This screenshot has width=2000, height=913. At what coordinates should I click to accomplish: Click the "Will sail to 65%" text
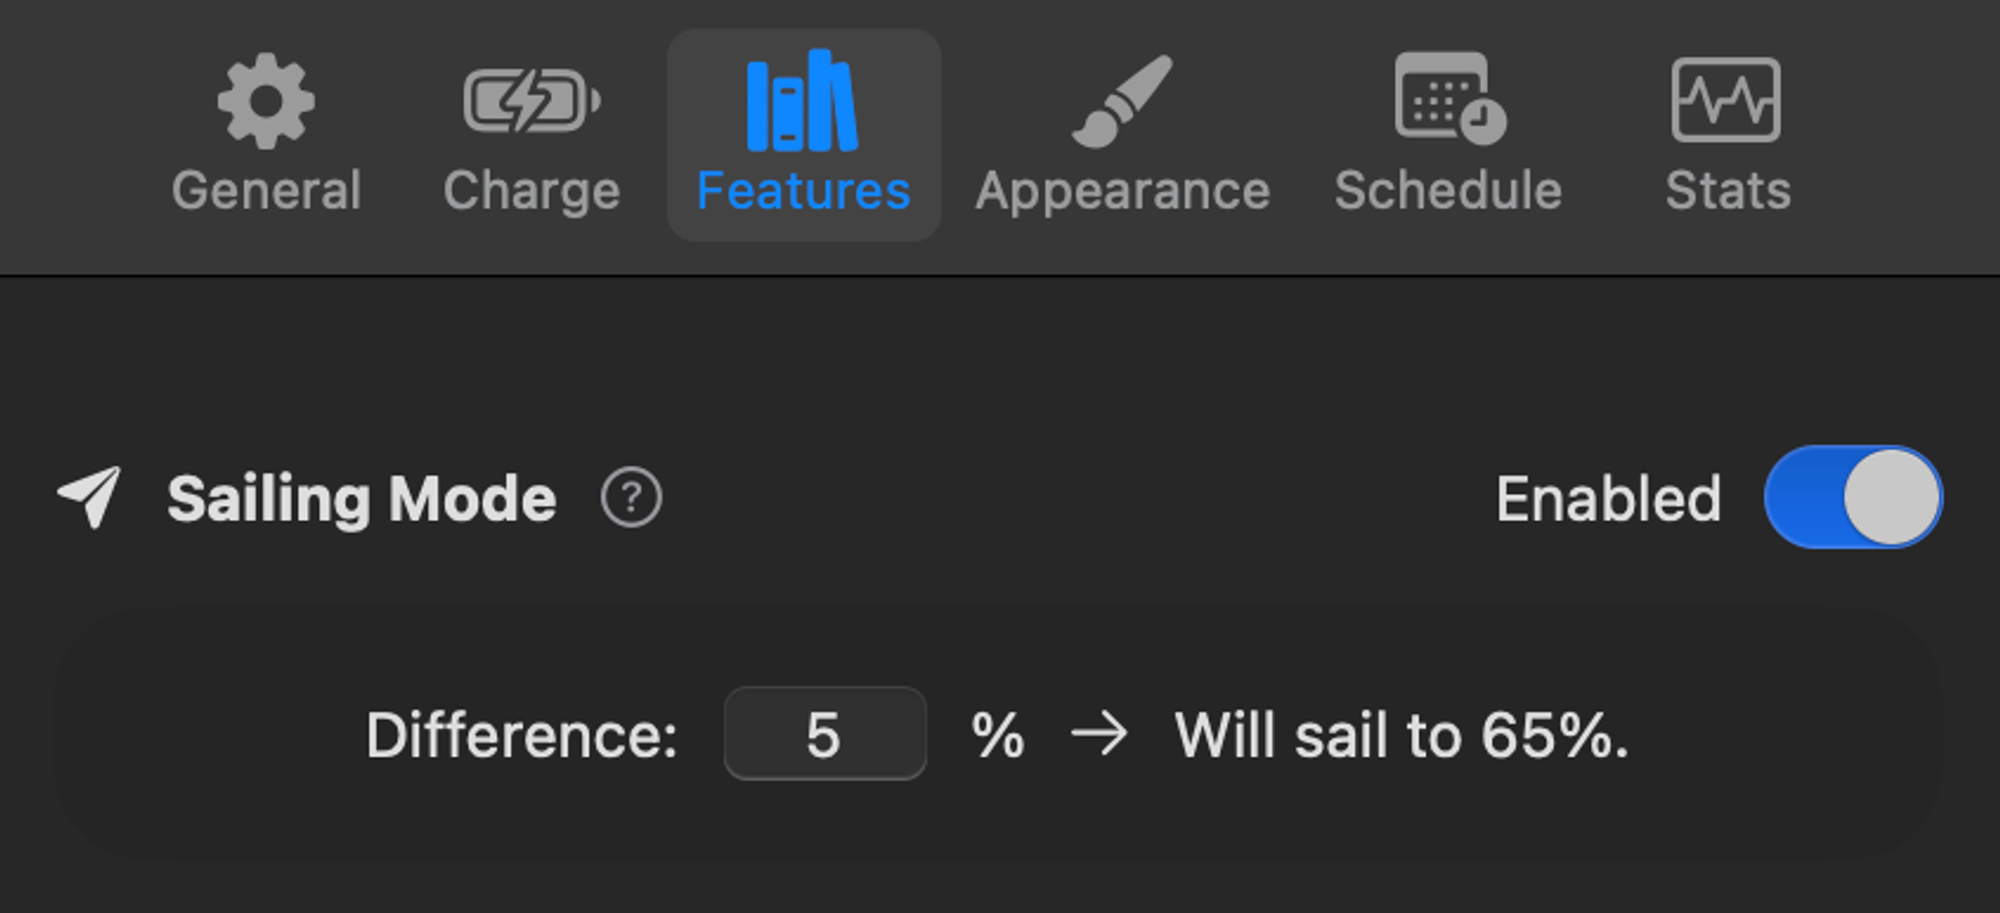[1401, 736]
